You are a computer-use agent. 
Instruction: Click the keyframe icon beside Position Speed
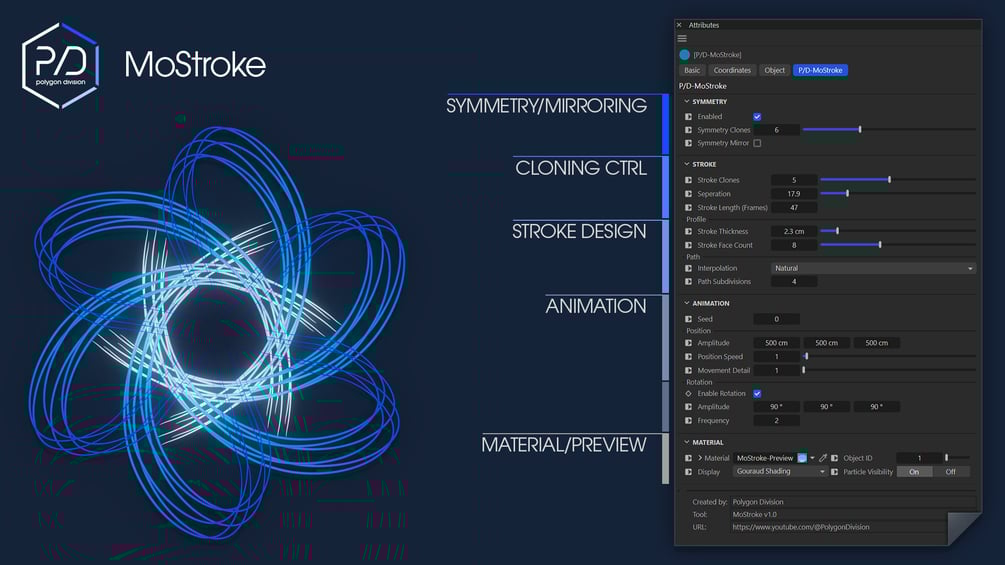(688, 357)
